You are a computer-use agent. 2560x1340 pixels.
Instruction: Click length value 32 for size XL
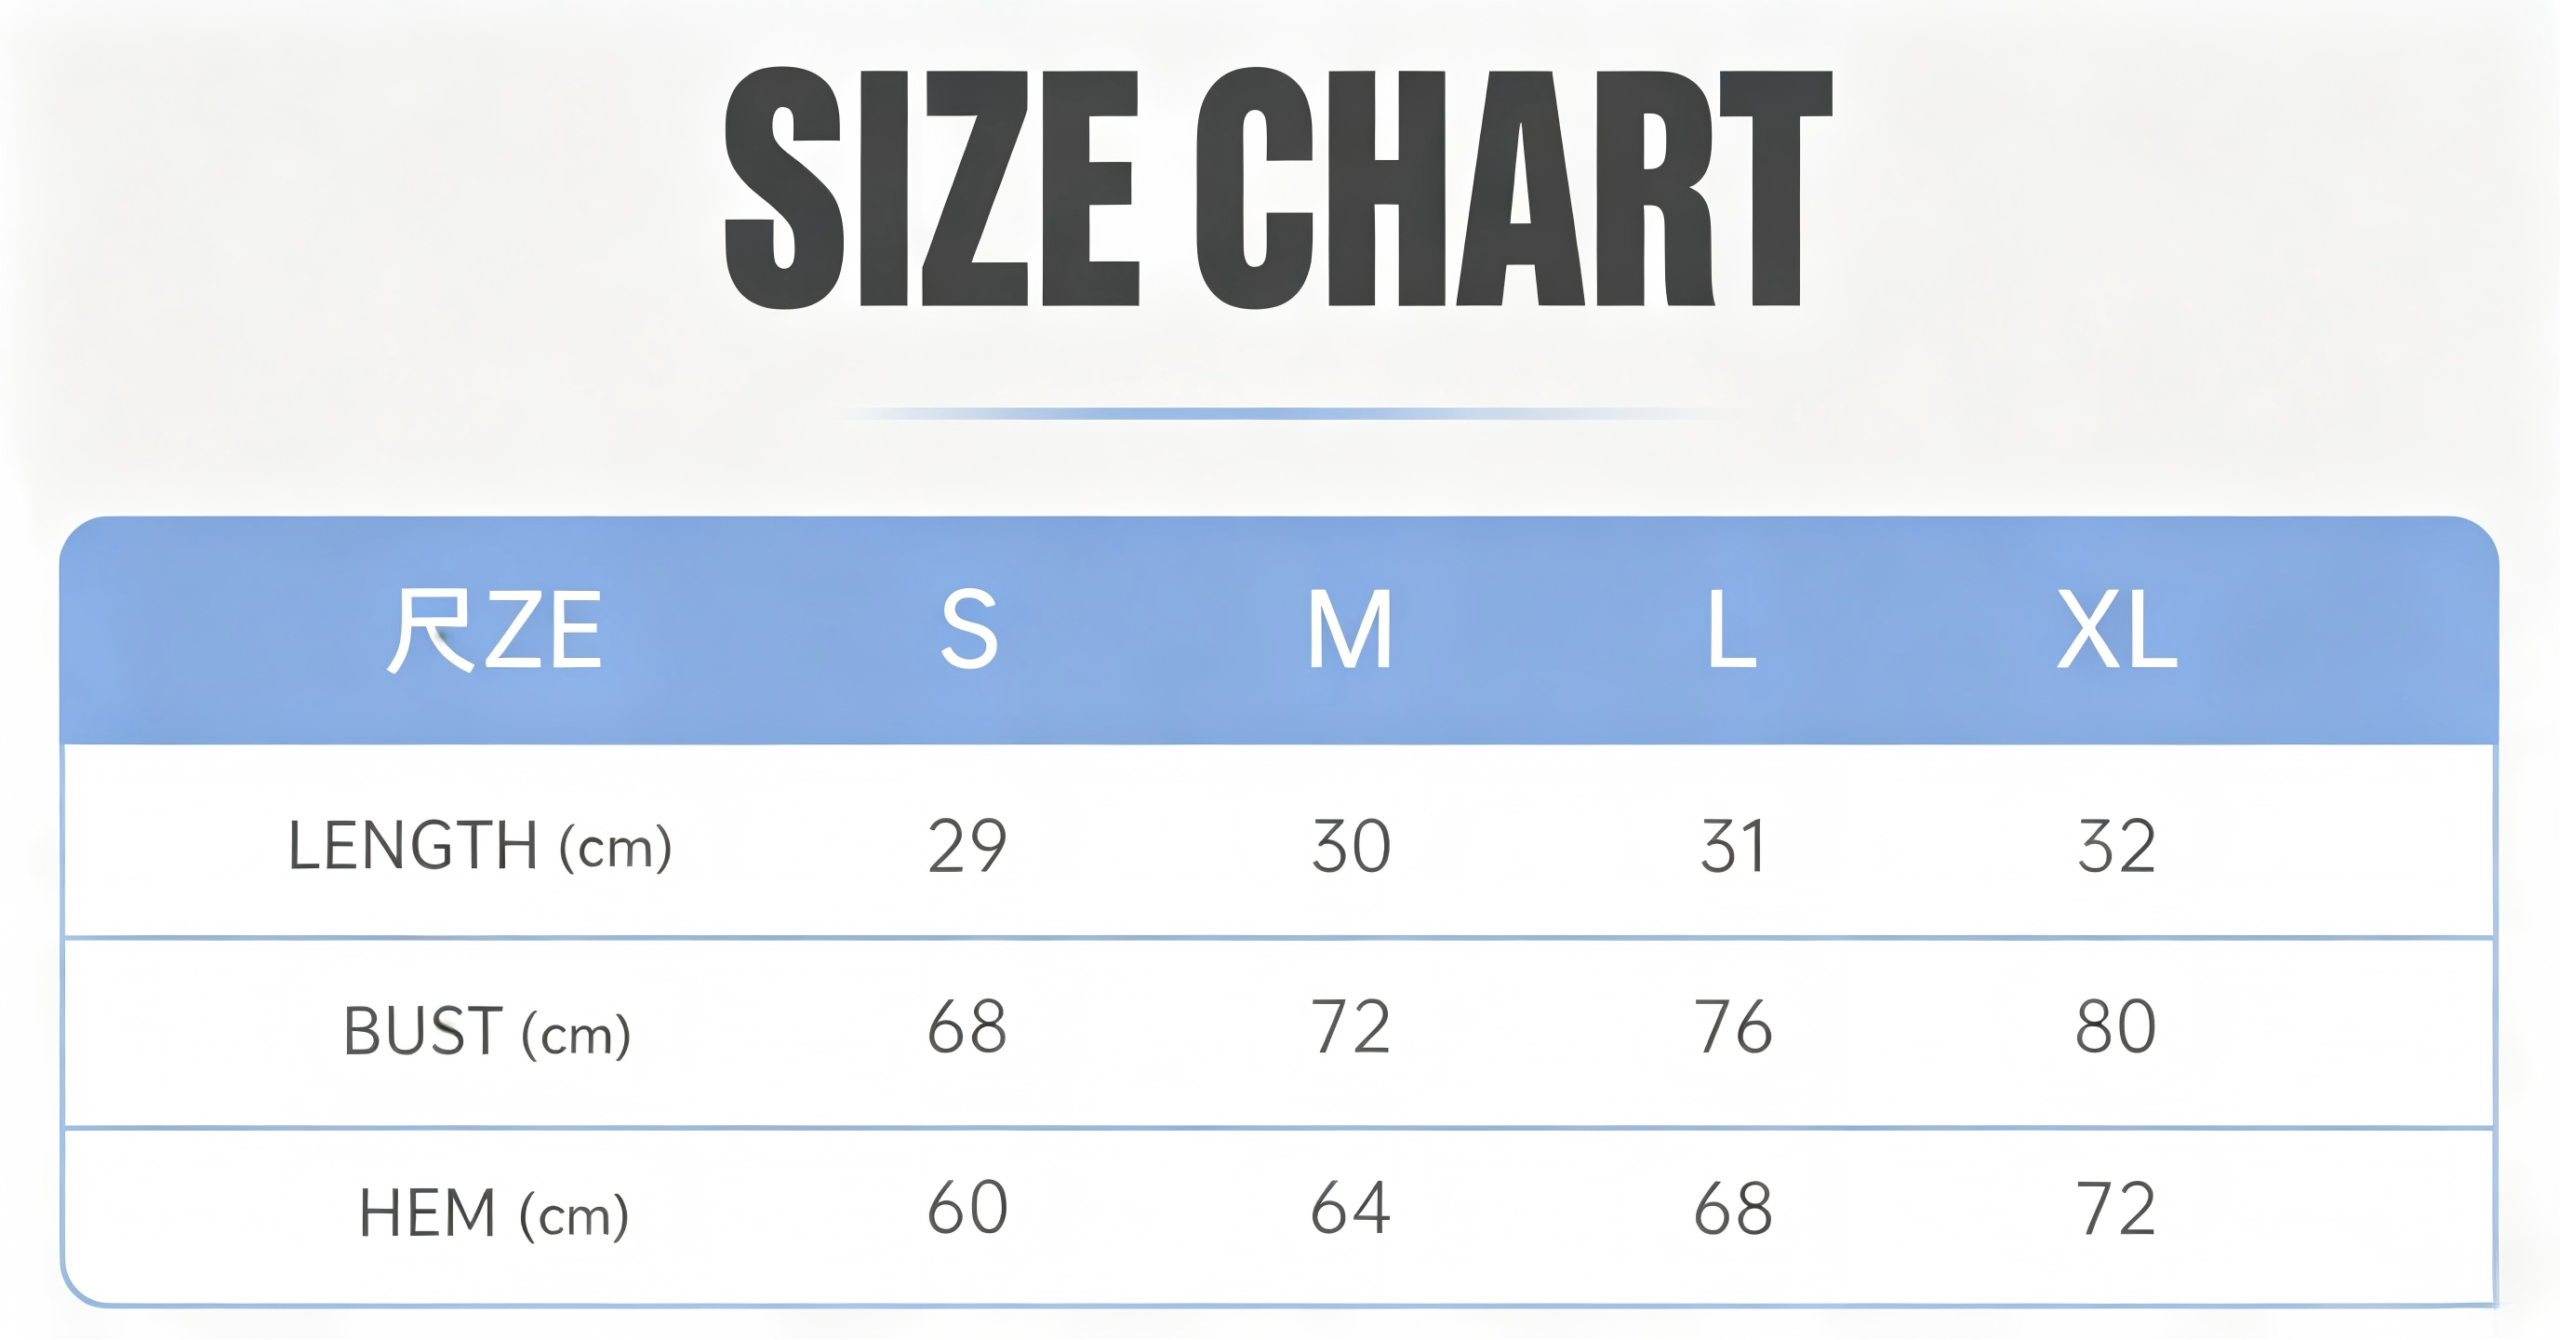pos(2116,846)
